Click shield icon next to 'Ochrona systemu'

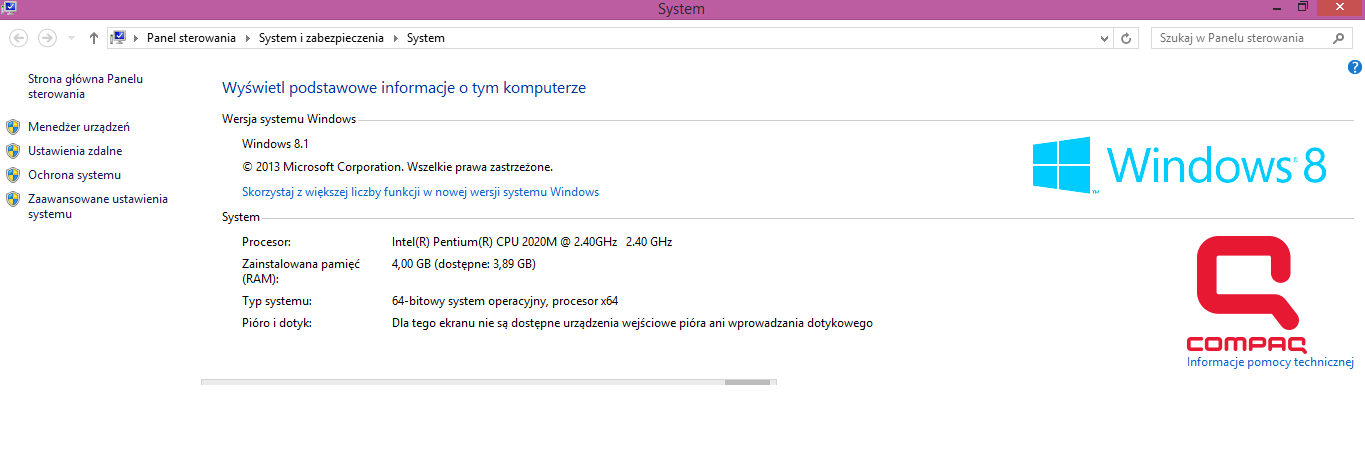coord(13,175)
